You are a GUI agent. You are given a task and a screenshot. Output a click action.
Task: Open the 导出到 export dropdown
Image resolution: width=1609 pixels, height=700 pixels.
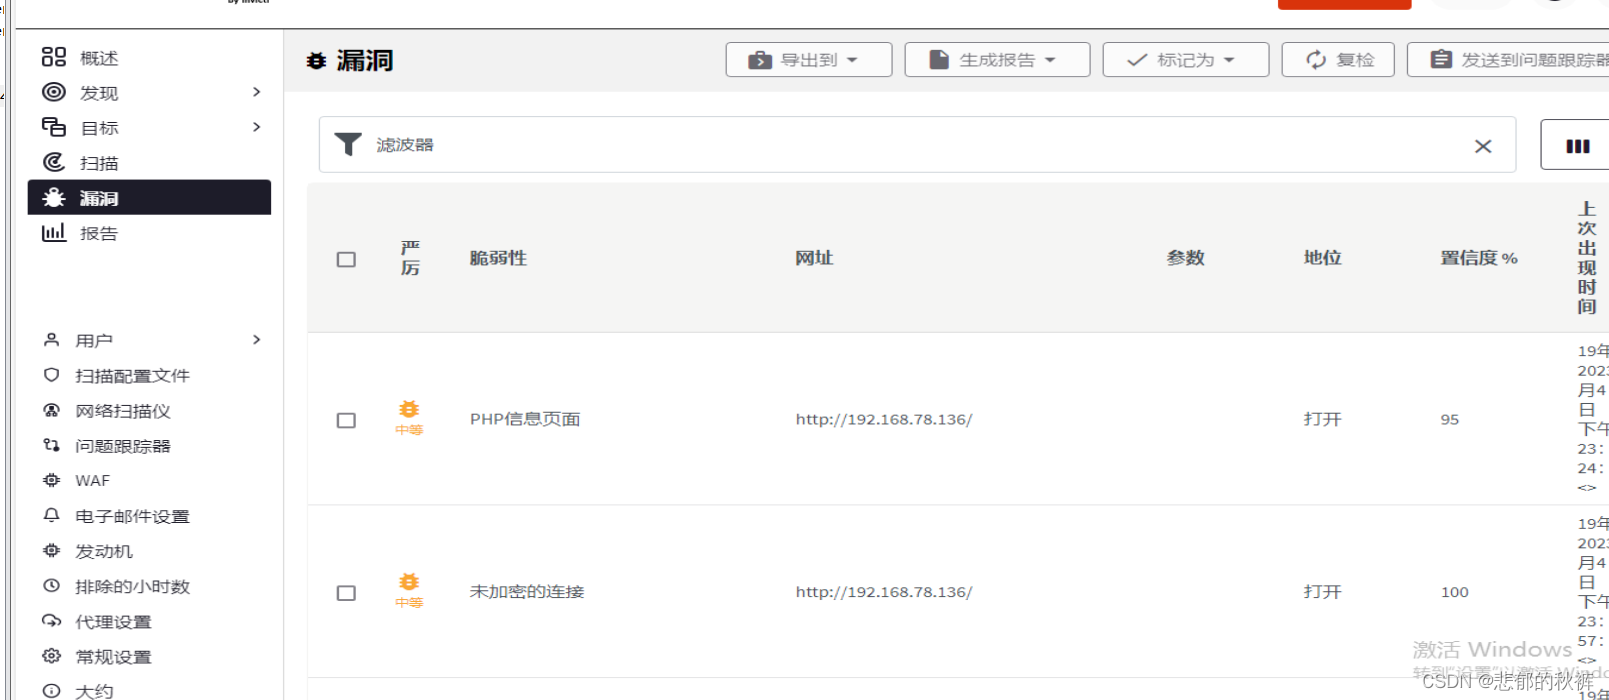809,60
